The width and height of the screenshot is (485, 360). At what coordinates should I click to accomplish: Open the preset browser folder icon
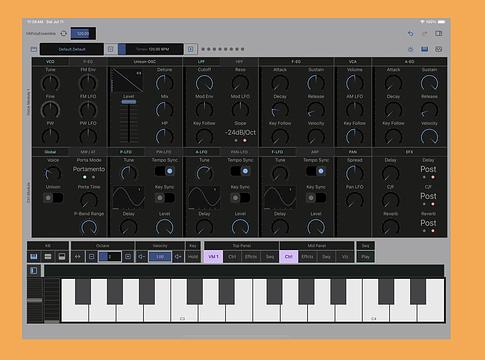coord(34,49)
